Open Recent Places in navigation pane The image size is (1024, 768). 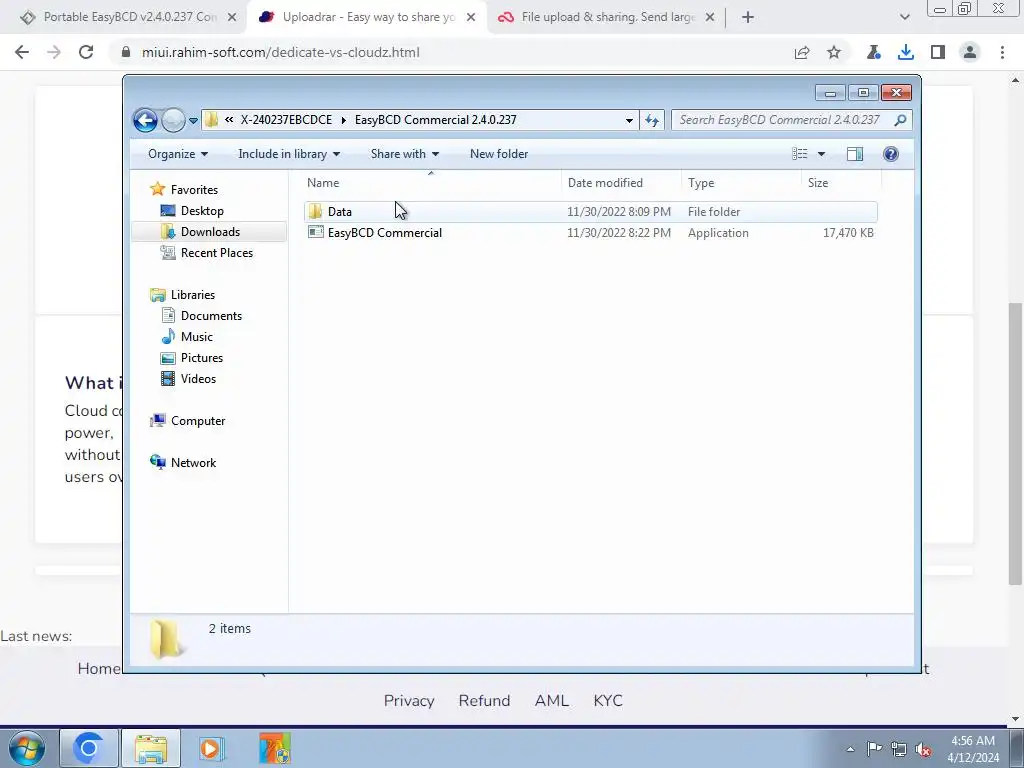tap(216, 253)
